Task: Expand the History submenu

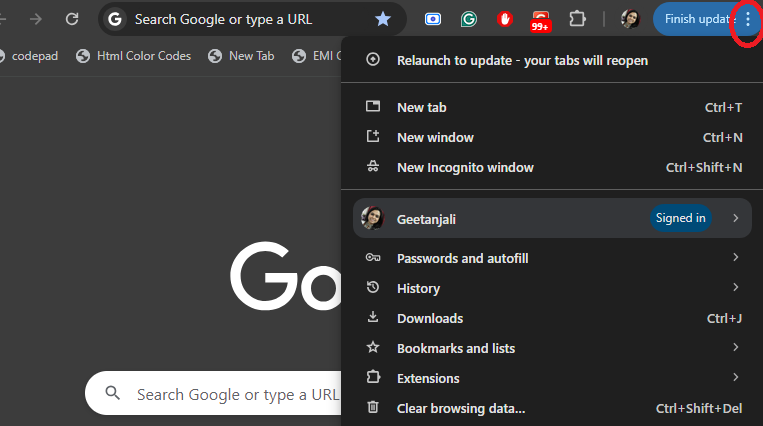Action: (x=551, y=288)
